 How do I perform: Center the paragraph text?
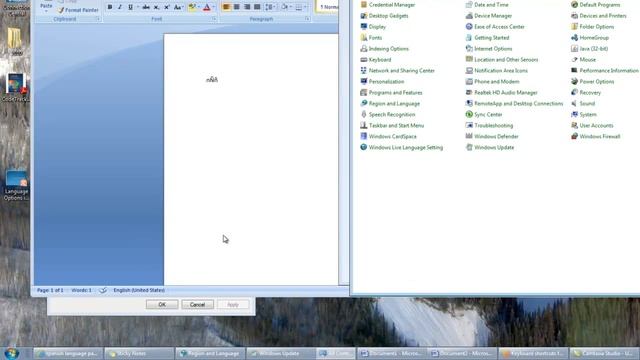coord(237,7)
